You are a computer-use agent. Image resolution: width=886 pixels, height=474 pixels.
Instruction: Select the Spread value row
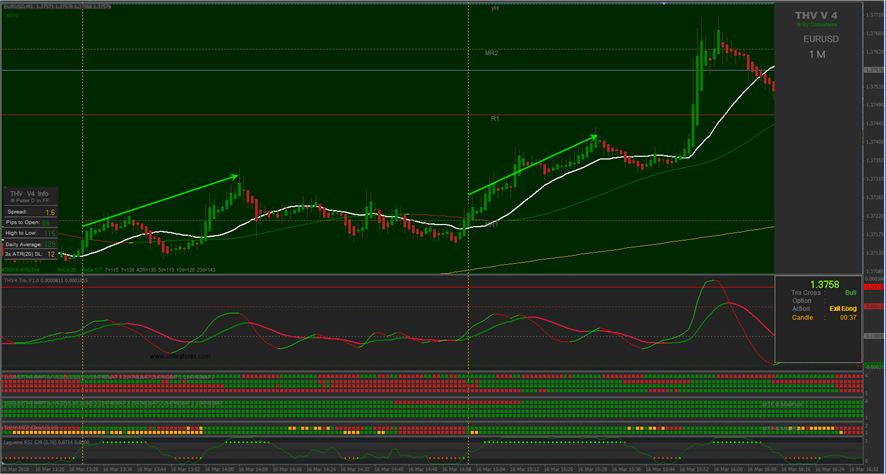click(x=30, y=212)
